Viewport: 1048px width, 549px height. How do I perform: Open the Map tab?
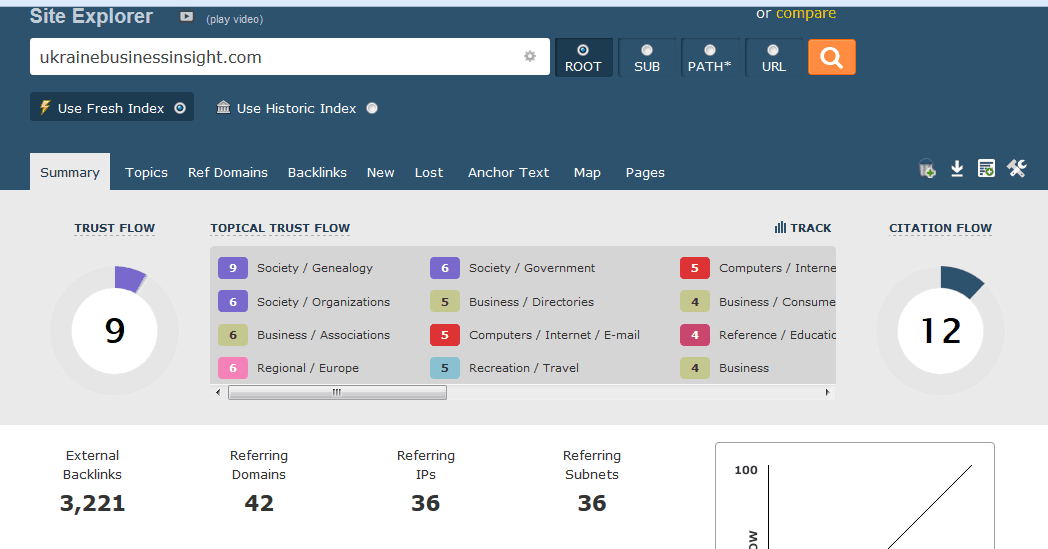pyautogui.click(x=587, y=173)
